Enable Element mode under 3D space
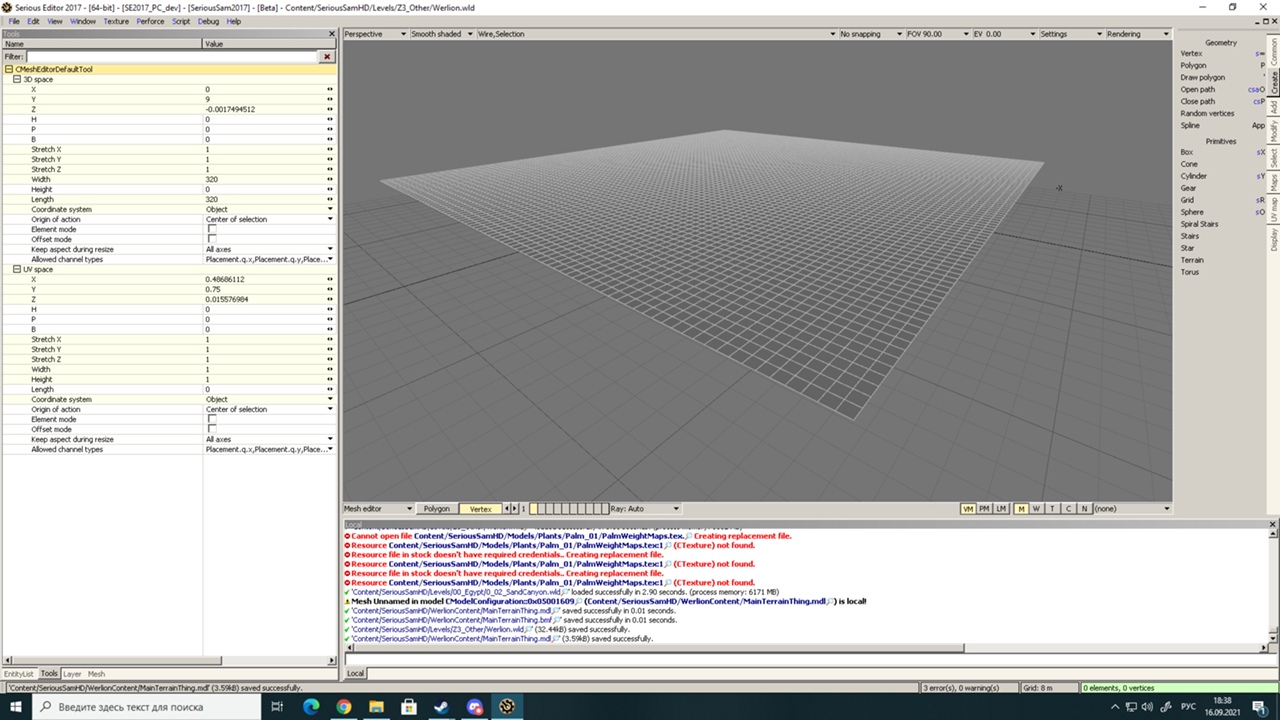The image size is (1280, 720). click(212, 229)
